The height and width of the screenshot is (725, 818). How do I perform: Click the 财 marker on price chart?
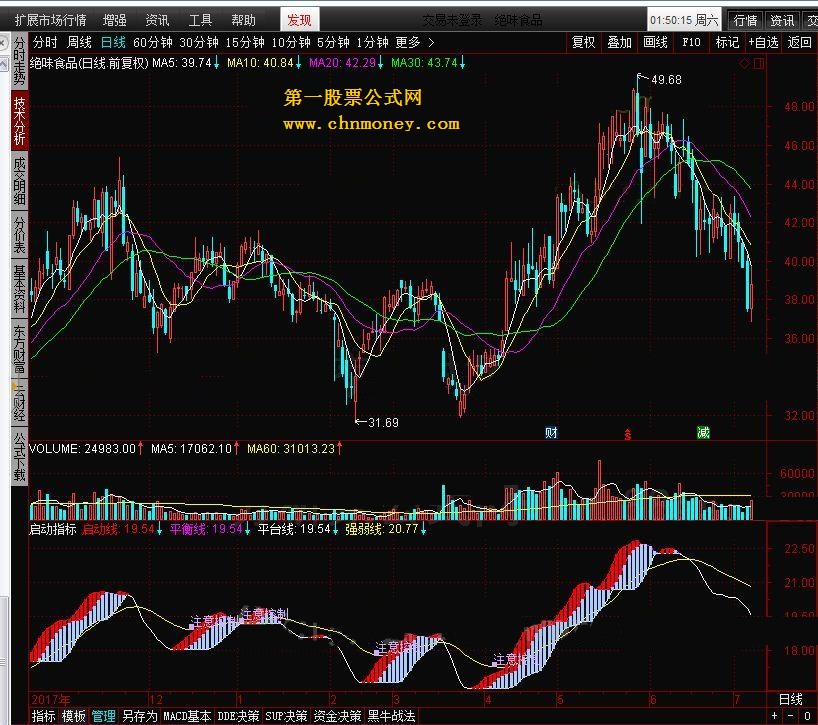coord(551,432)
